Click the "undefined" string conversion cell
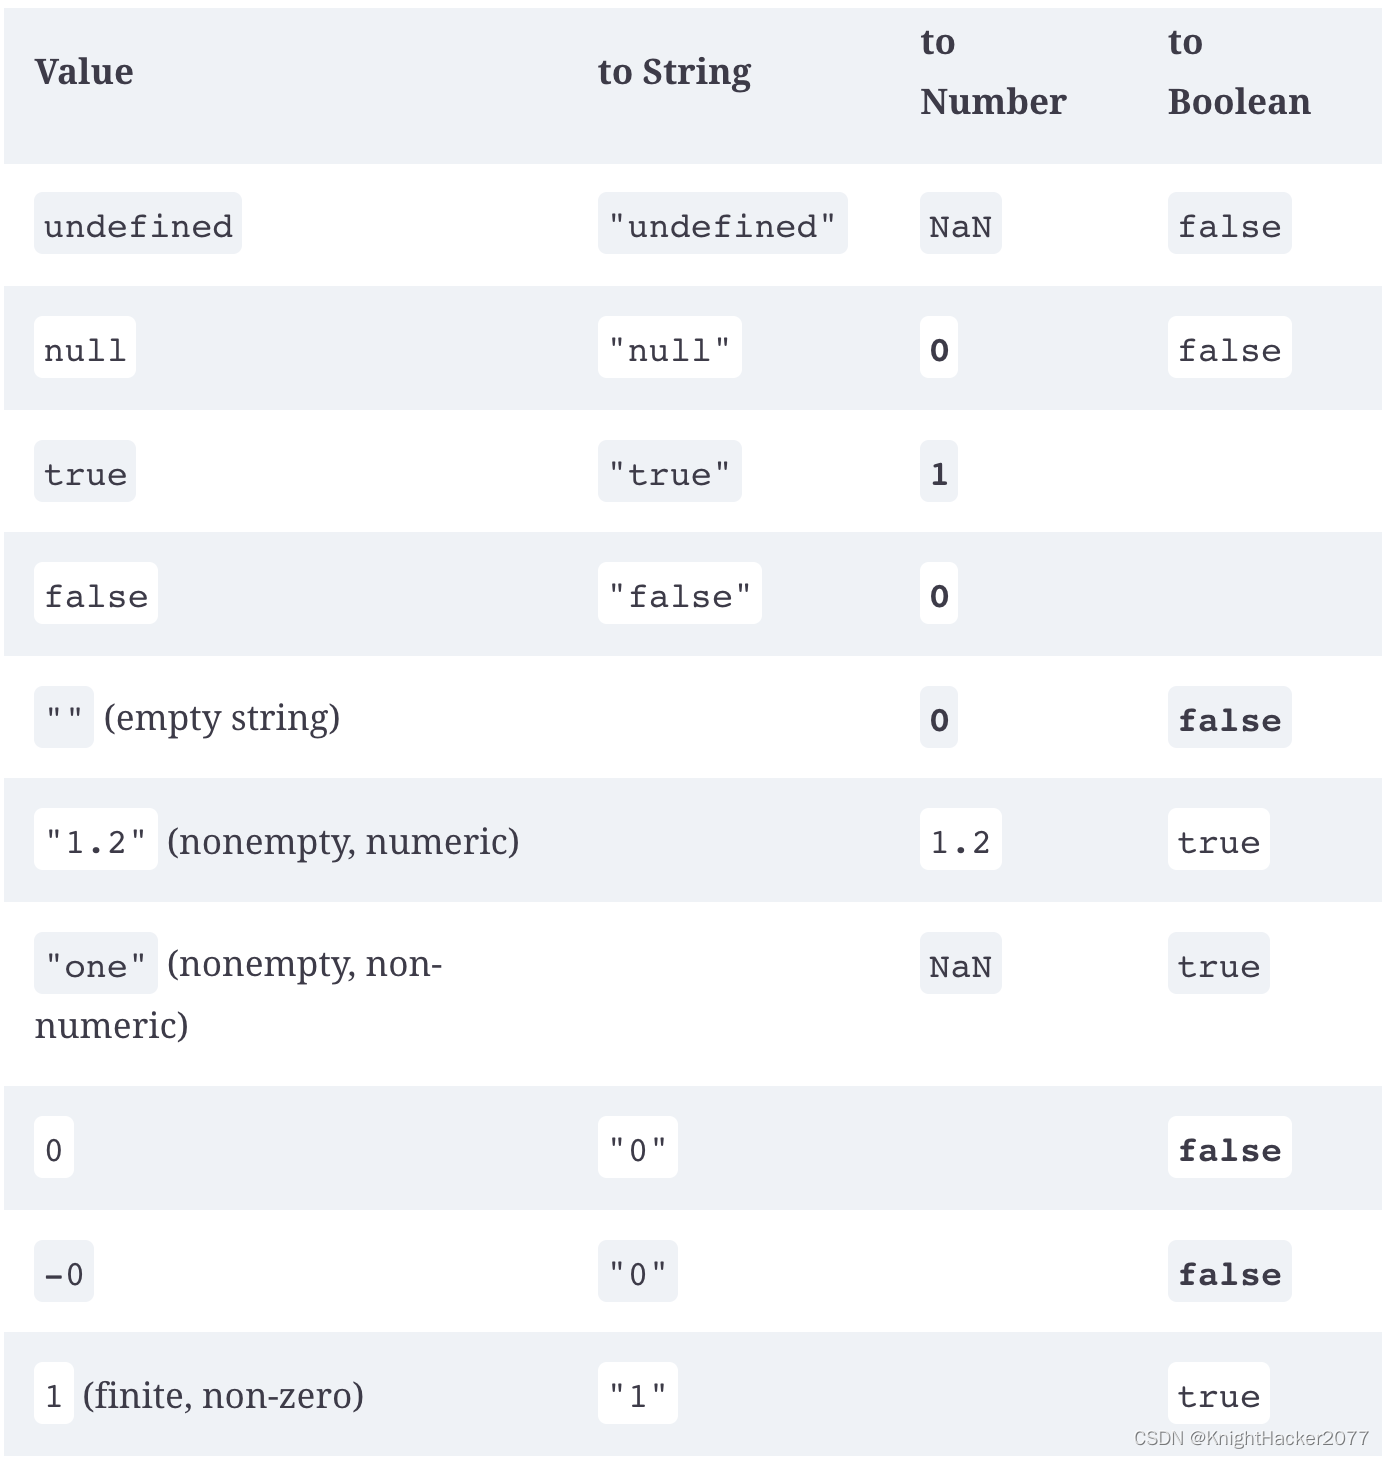This screenshot has width=1384, height=1458. (x=722, y=224)
